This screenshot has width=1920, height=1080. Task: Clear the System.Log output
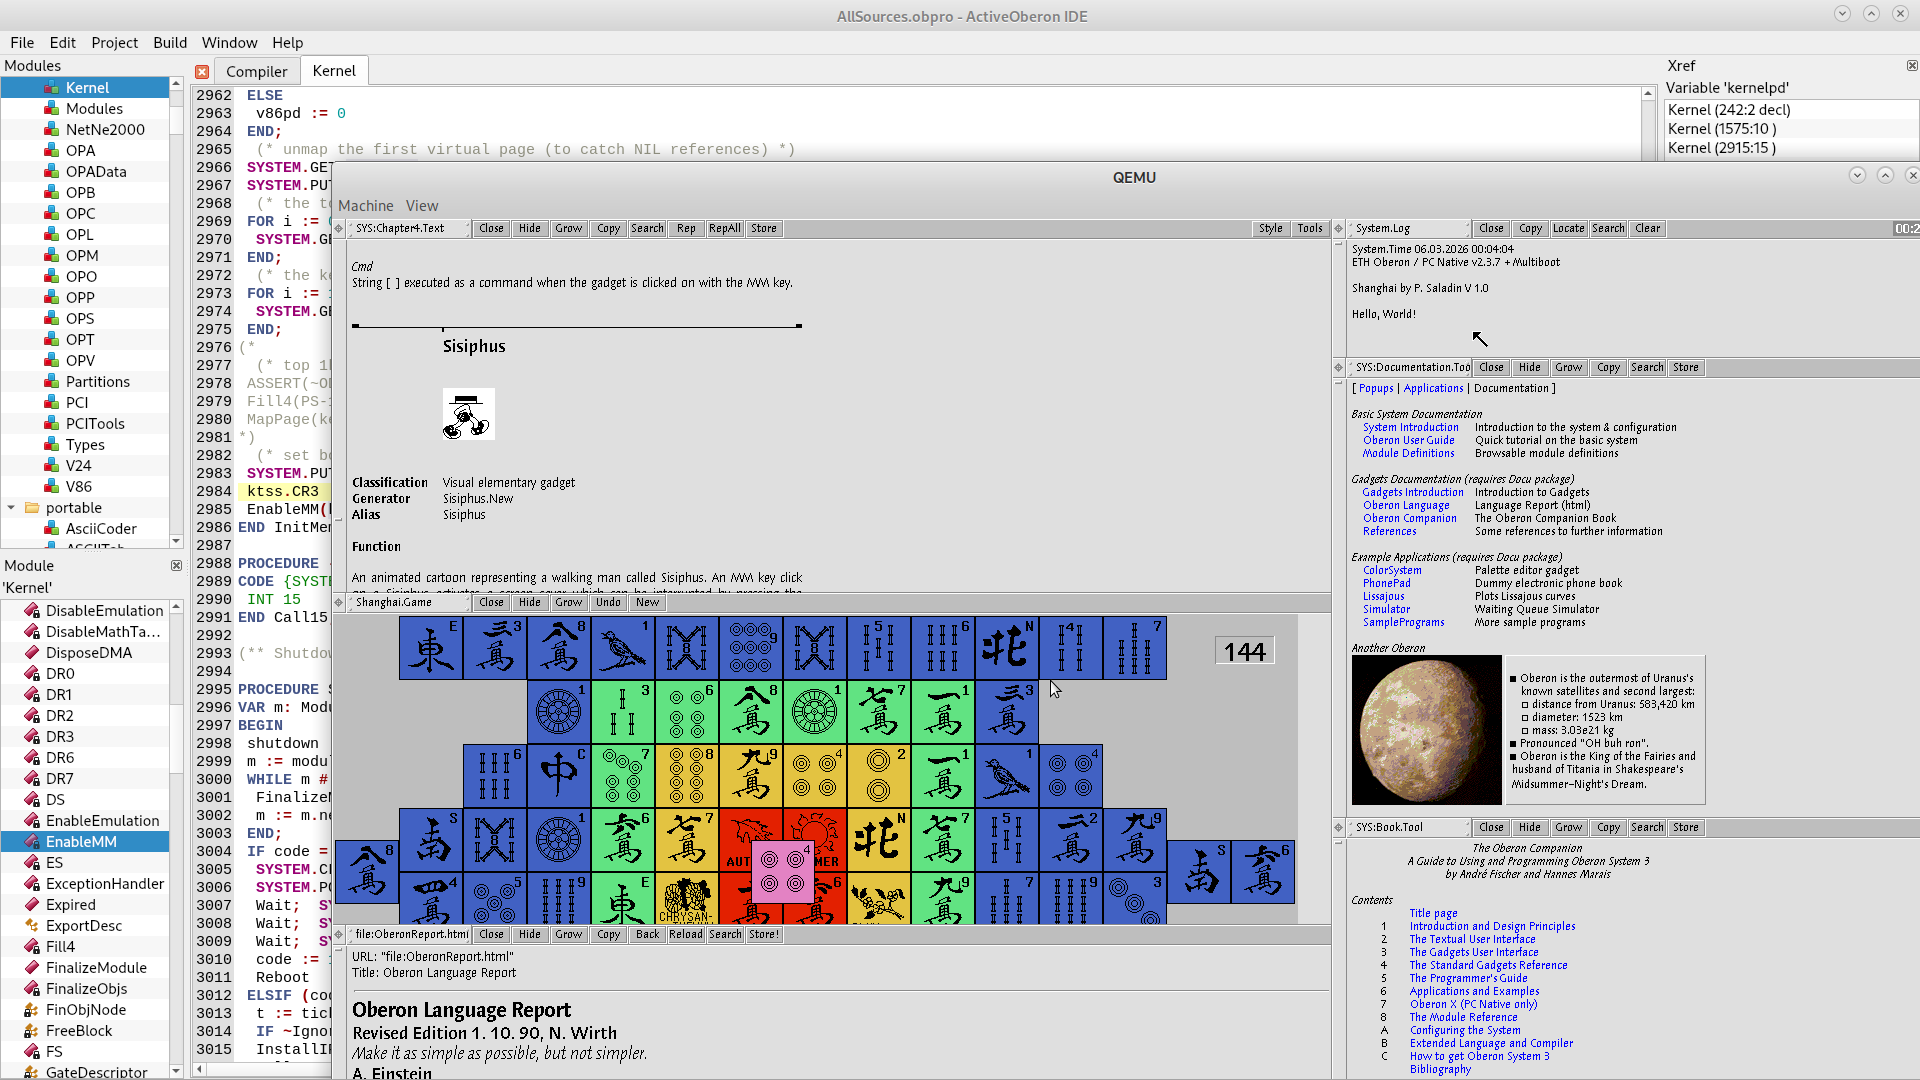pos(1646,228)
